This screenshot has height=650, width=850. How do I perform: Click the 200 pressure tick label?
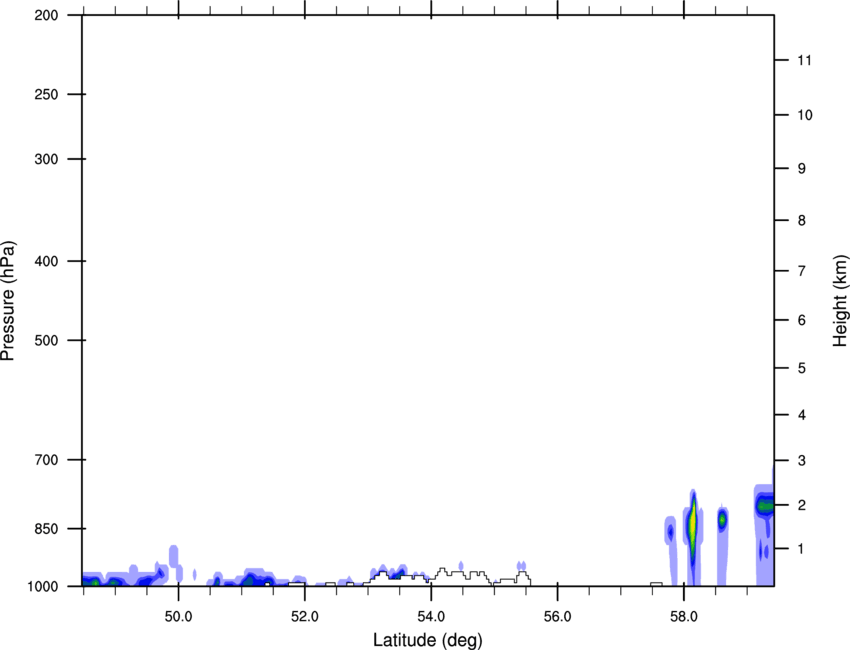click(x=46, y=15)
